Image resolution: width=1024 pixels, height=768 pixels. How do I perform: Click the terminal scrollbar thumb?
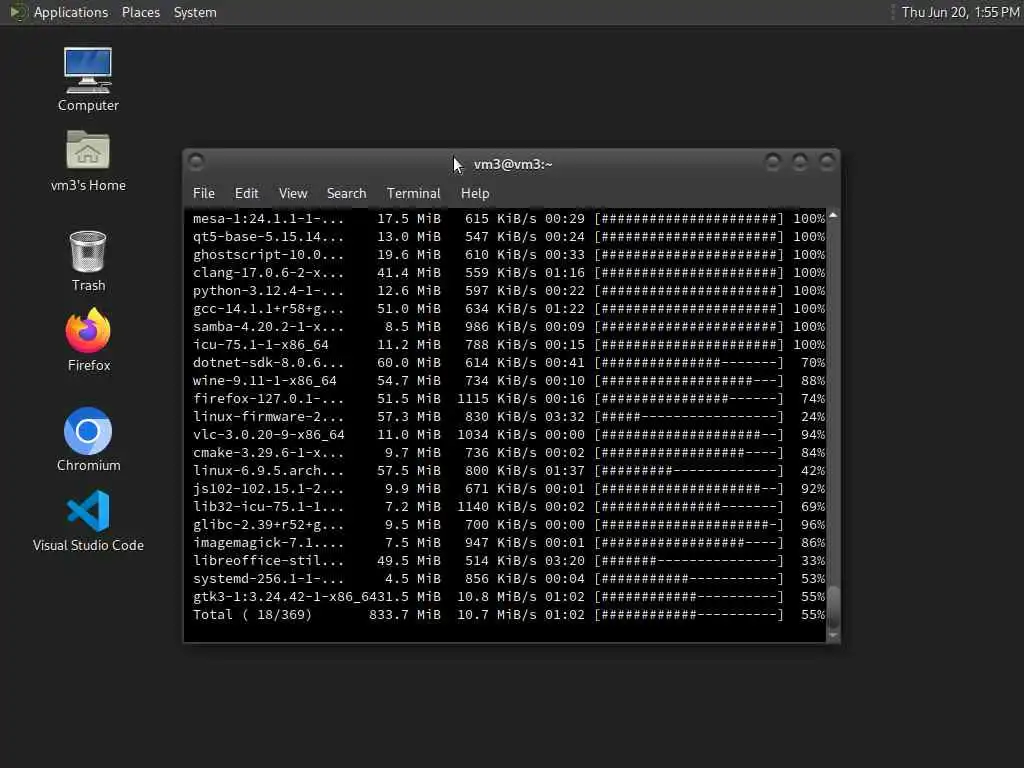pyautogui.click(x=833, y=606)
